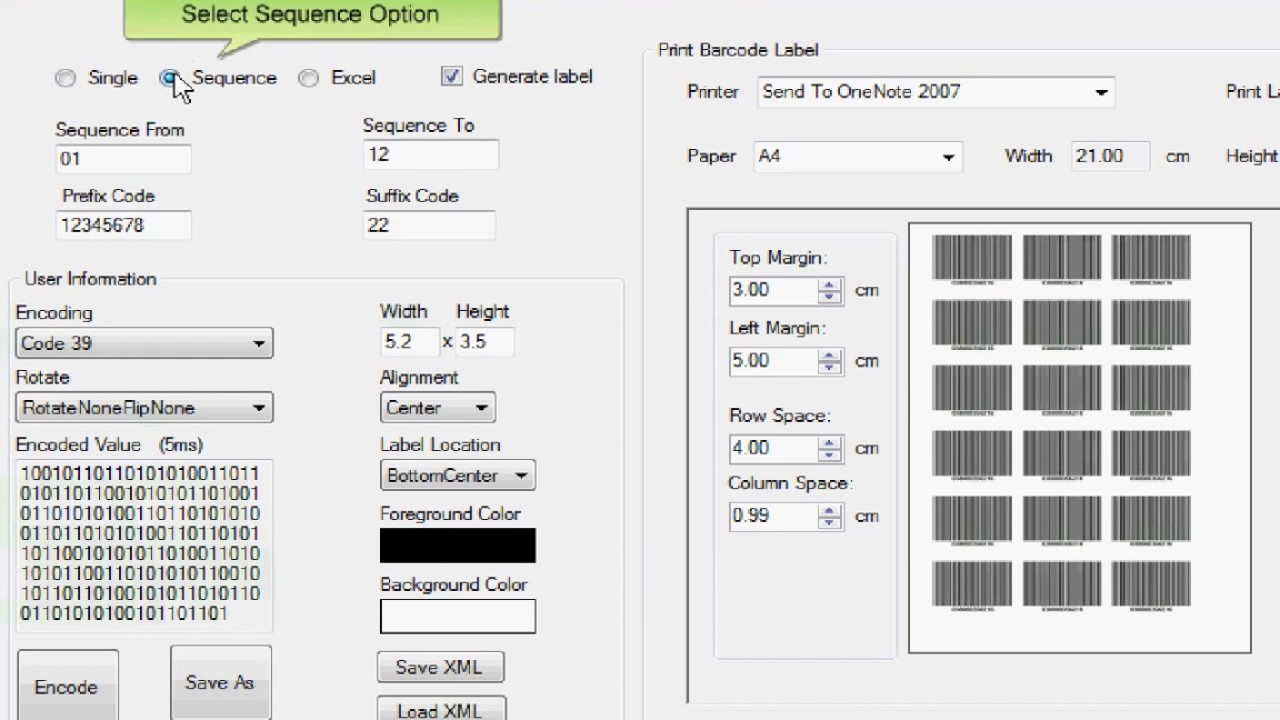
Task: Decrease Column Space with down arrow
Action: 829,523
